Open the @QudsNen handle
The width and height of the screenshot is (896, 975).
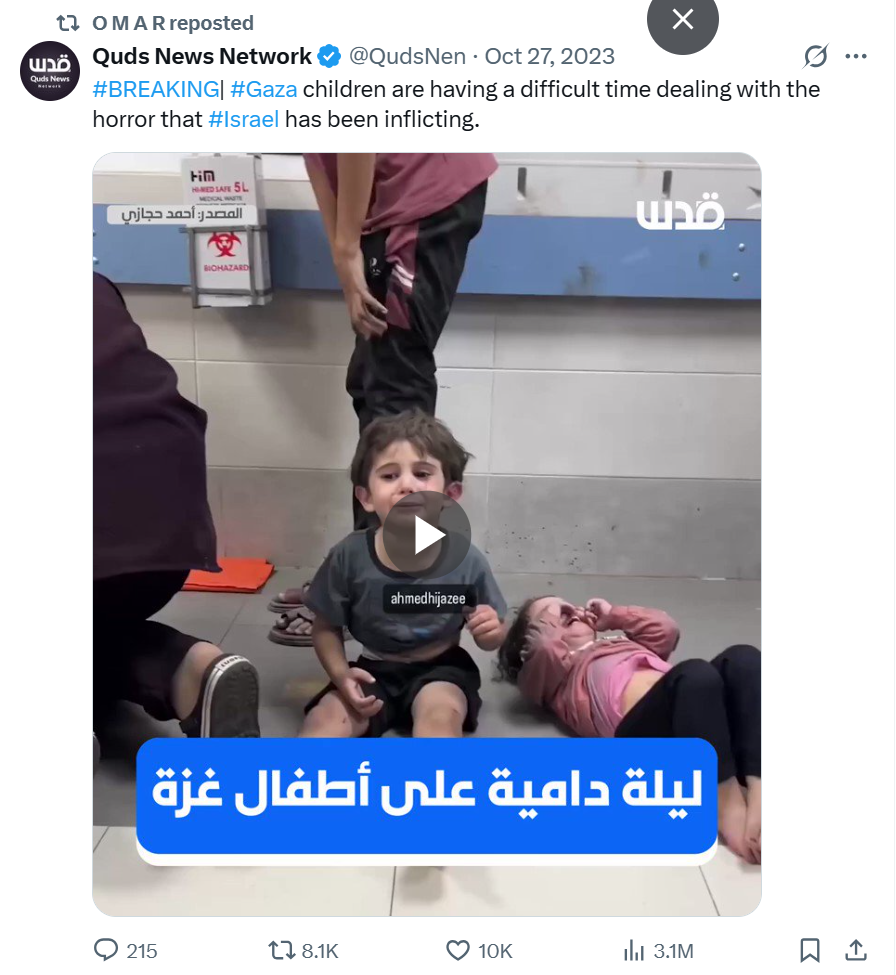click(407, 57)
